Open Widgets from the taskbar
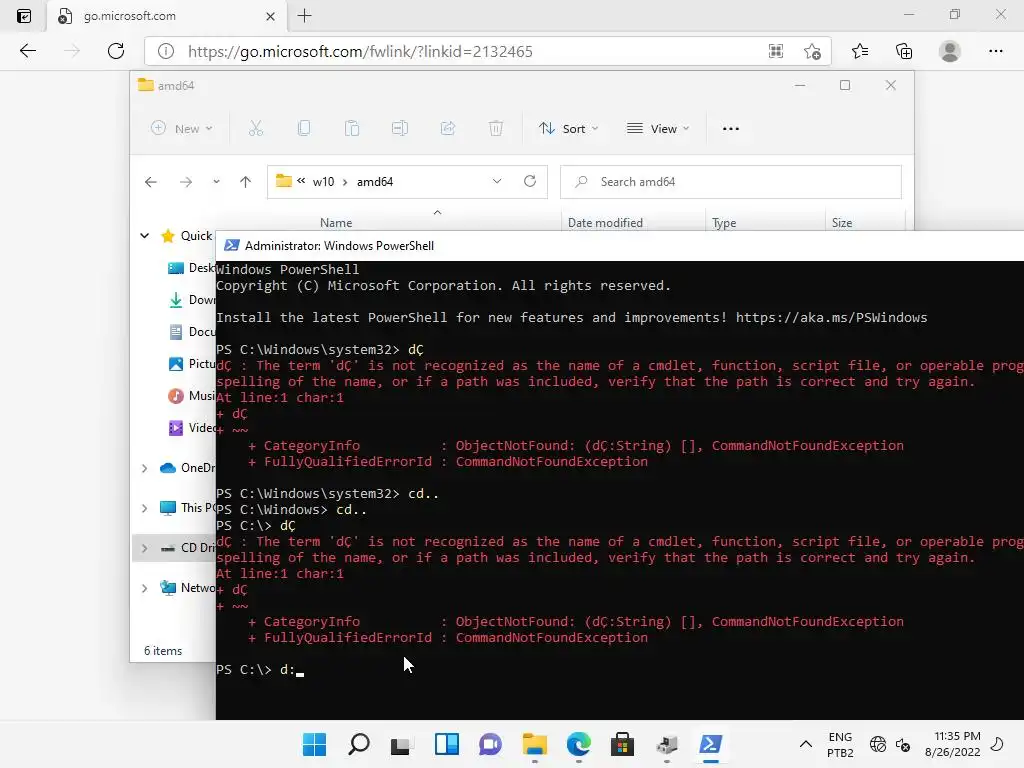 pyautogui.click(x=447, y=744)
